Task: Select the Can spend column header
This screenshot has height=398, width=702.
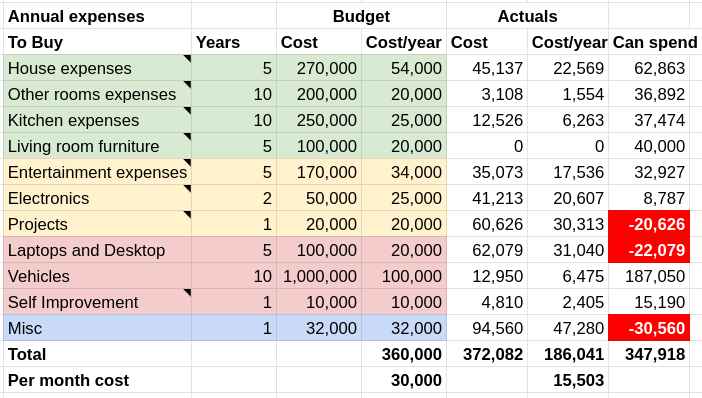Action: tap(655, 42)
